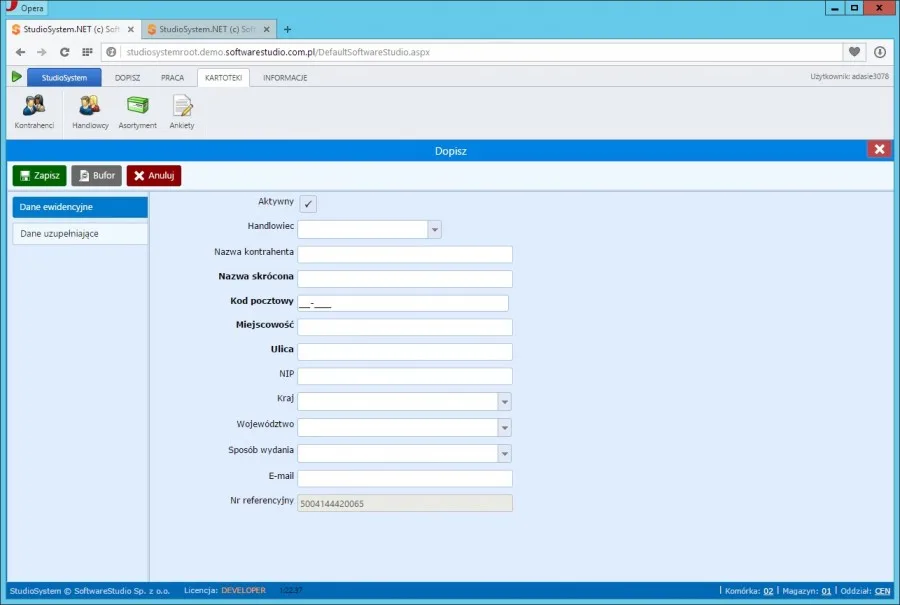Open the Kontrahenci card file

click(x=34, y=112)
